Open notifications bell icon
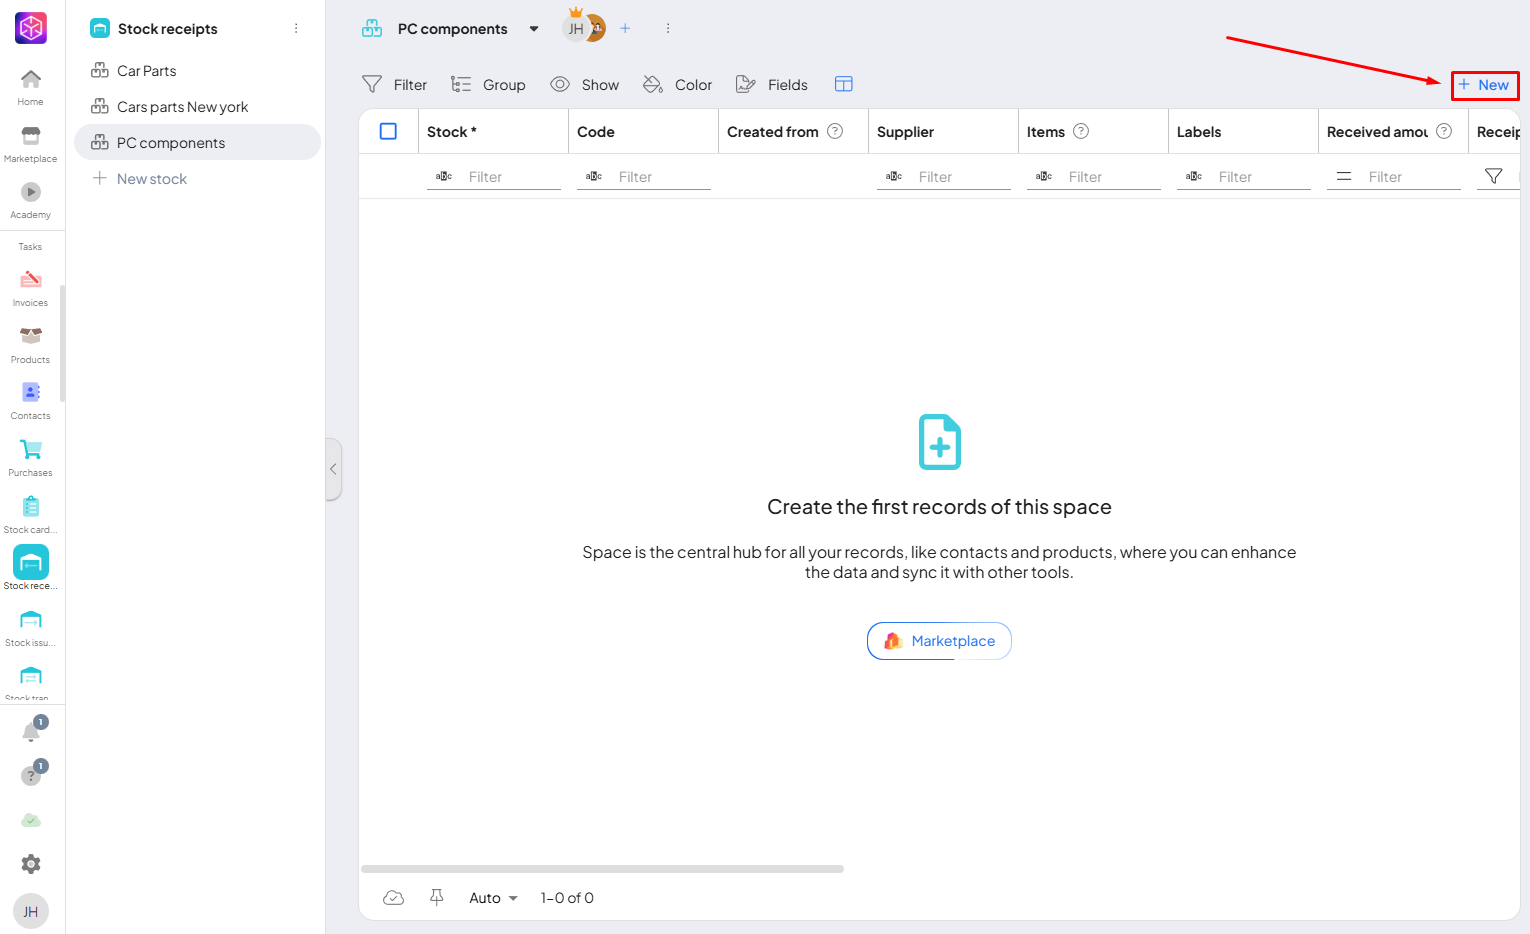Screen dimensions: 1530x934 click(x=31, y=733)
